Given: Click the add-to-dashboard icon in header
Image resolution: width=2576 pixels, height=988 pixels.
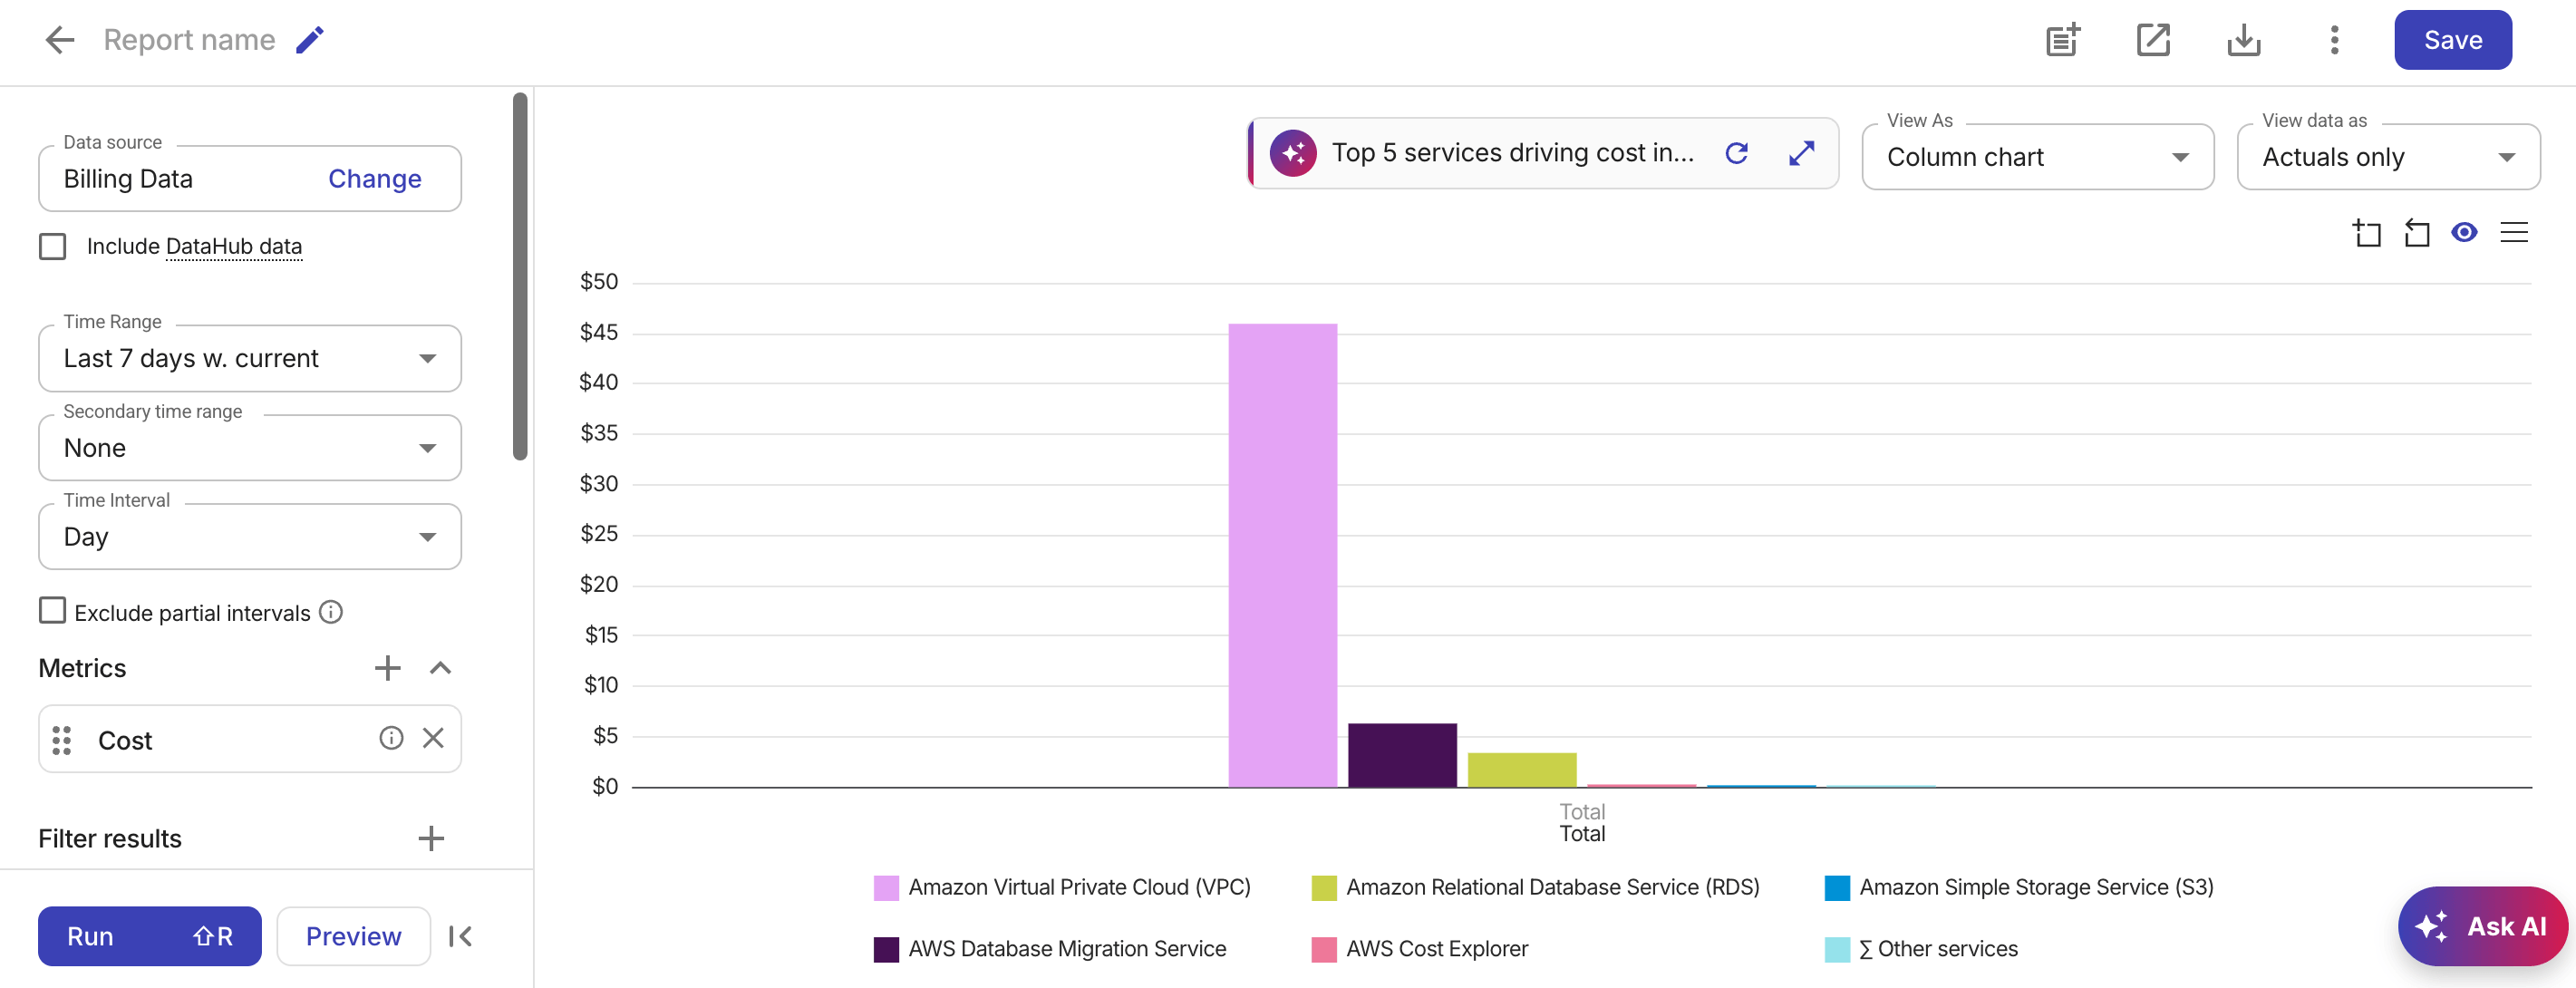Looking at the screenshot, I should [x=2062, y=40].
